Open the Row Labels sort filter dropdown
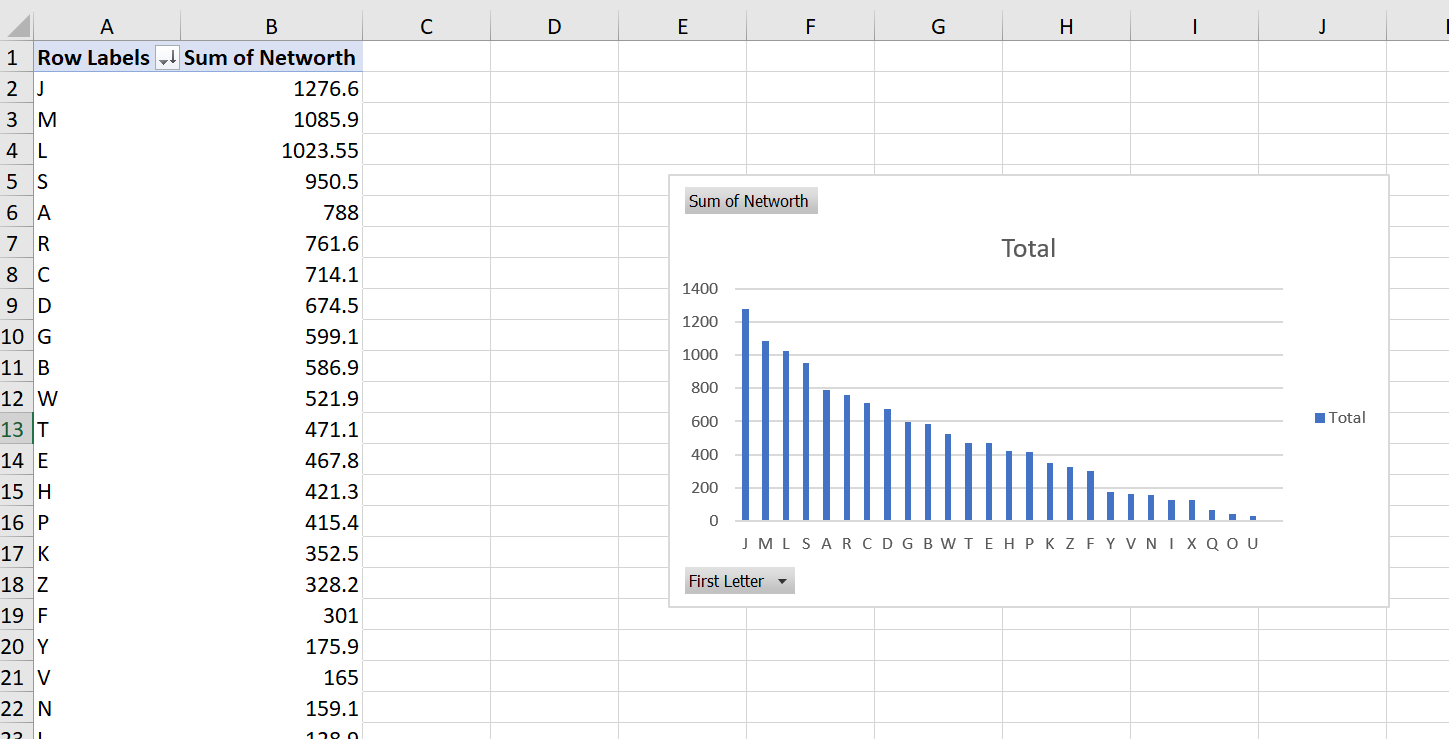 [167, 59]
